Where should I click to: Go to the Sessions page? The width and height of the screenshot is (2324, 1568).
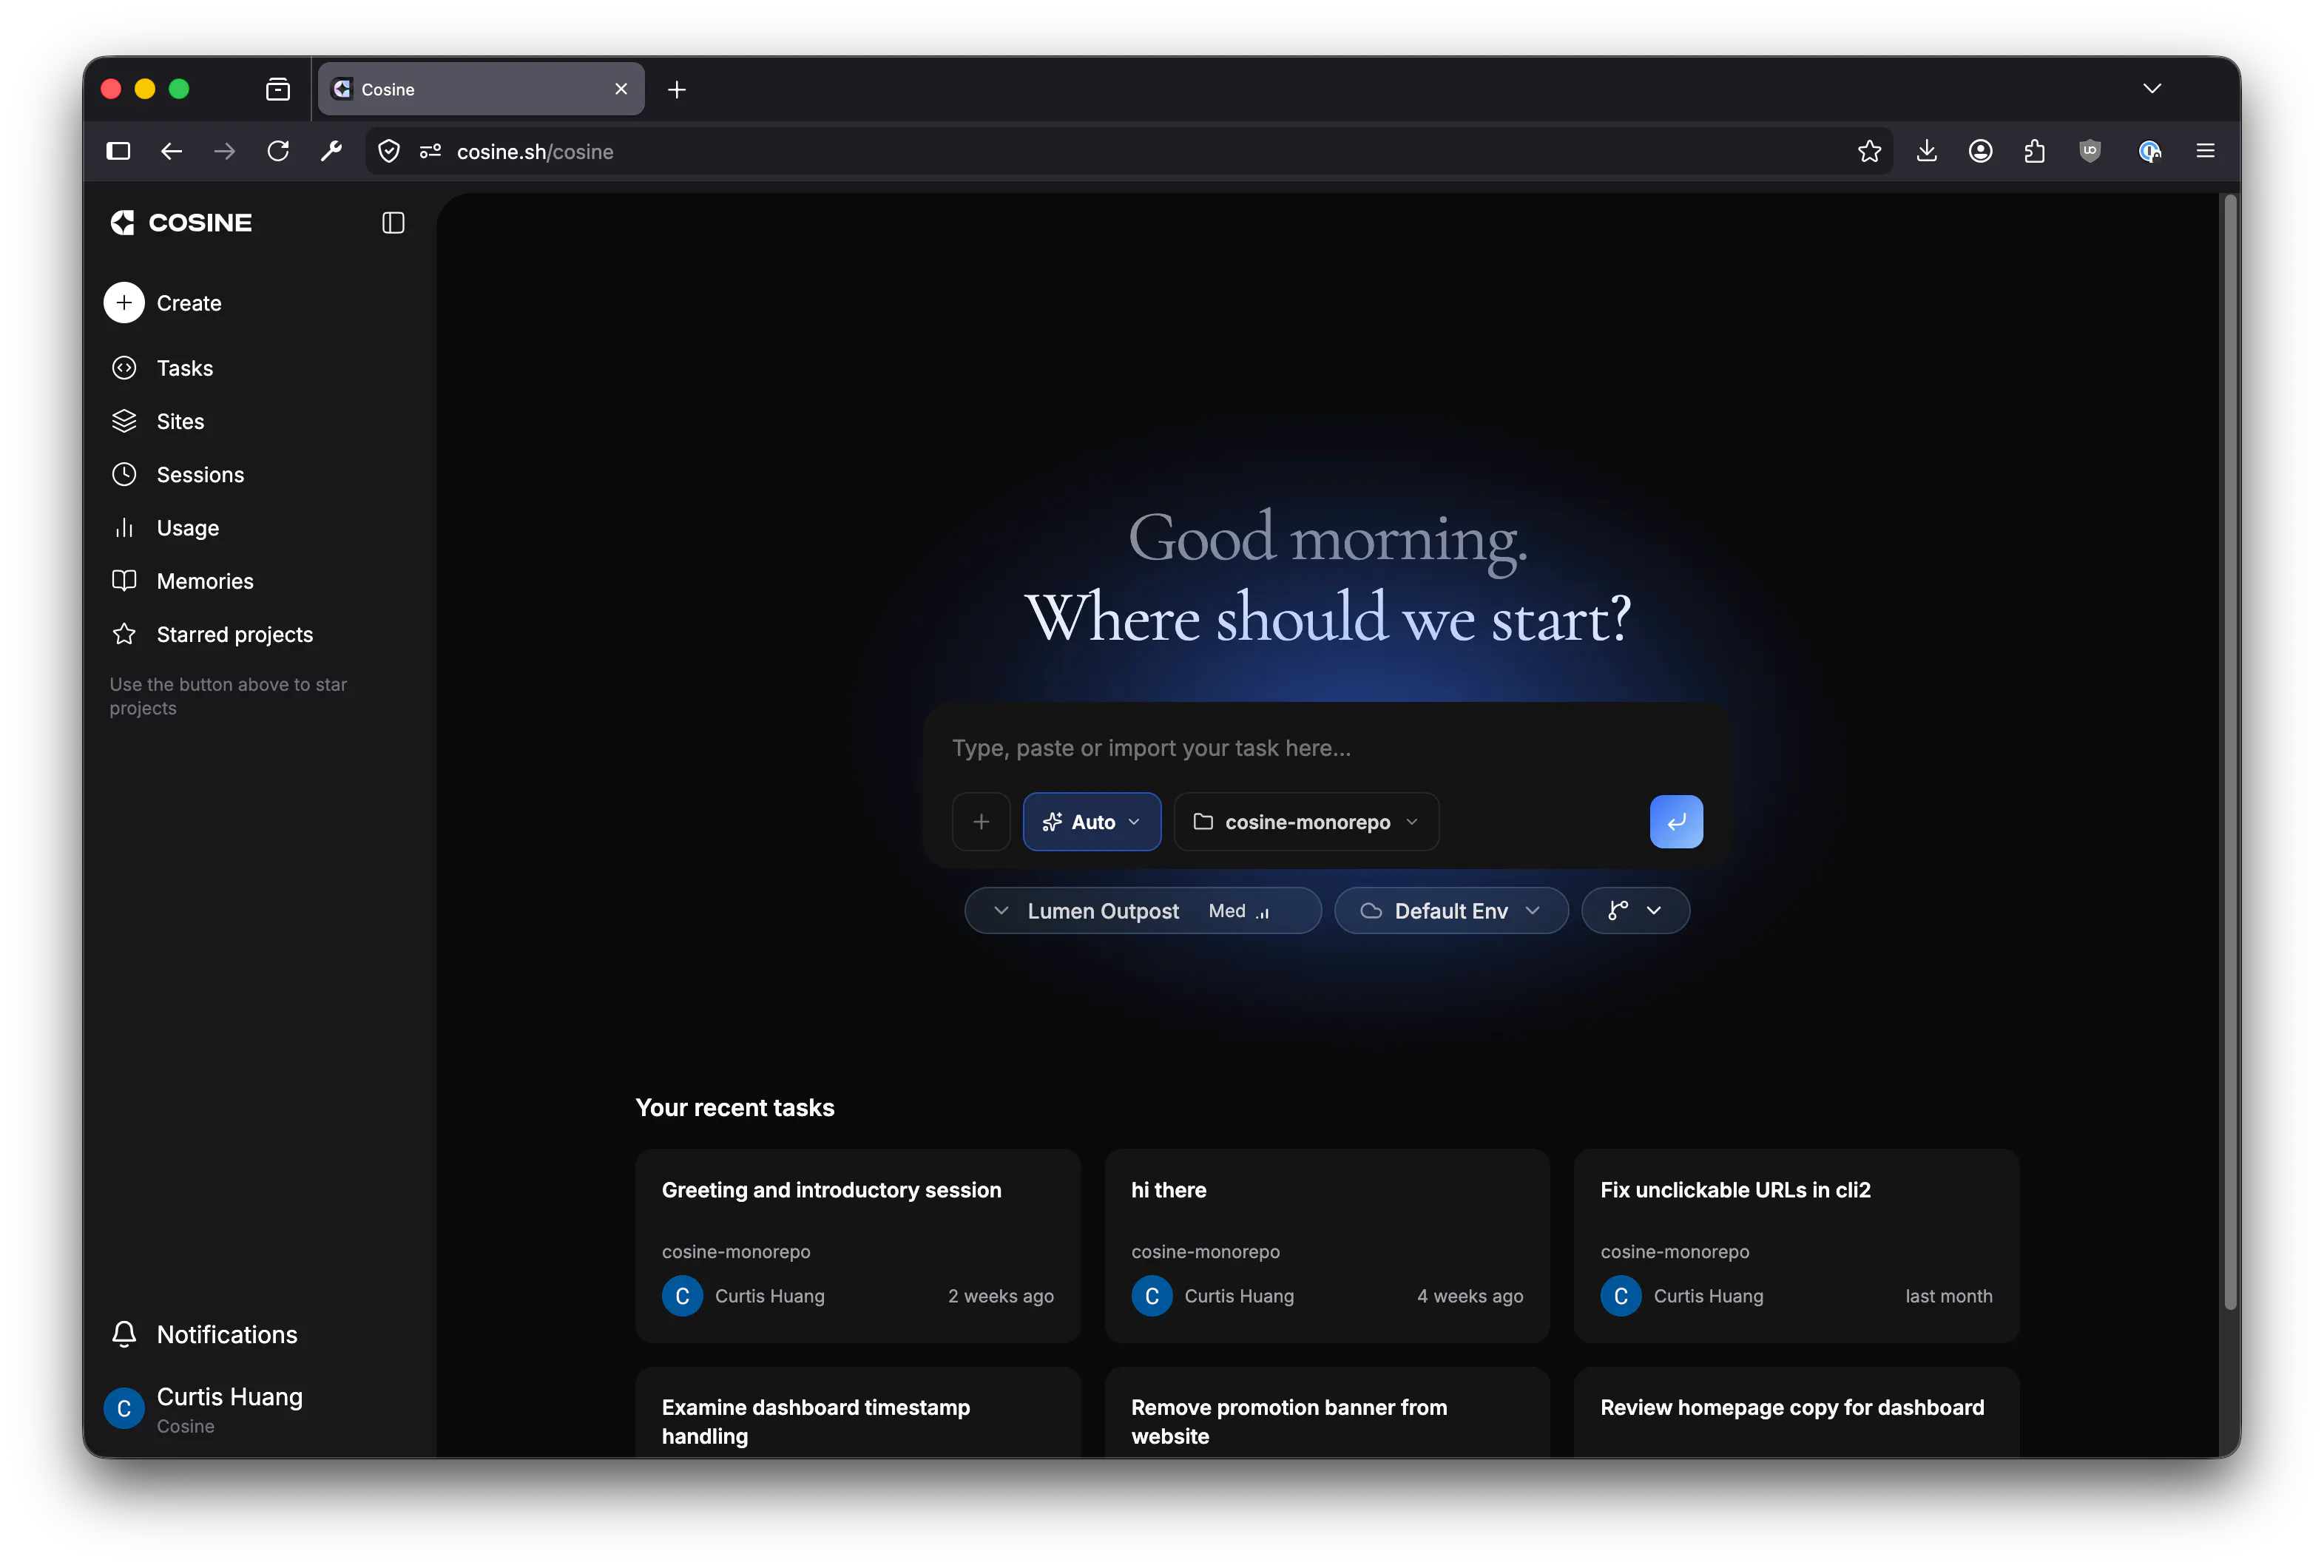[x=200, y=474]
